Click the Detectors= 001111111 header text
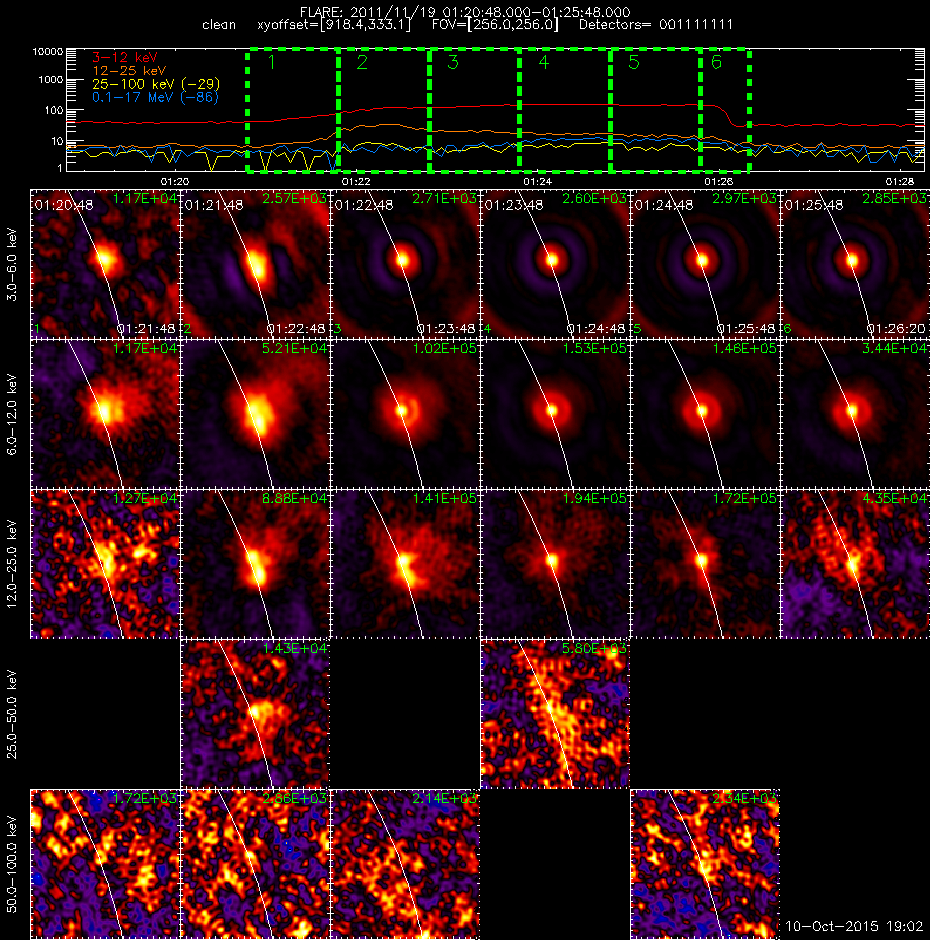Image resolution: width=930 pixels, height=940 pixels. pos(655,25)
